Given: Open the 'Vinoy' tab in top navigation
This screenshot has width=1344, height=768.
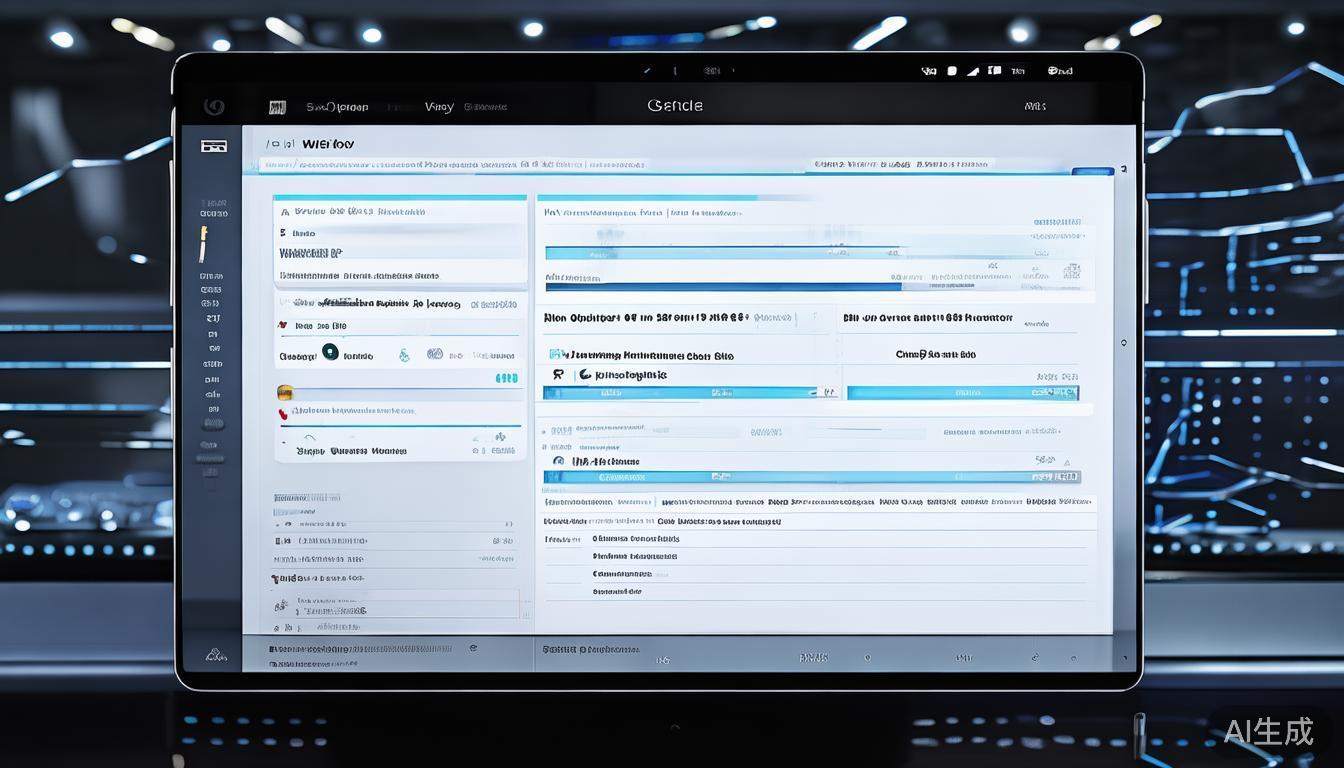Looking at the screenshot, I should pyautogui.click(x=438, y=107).
